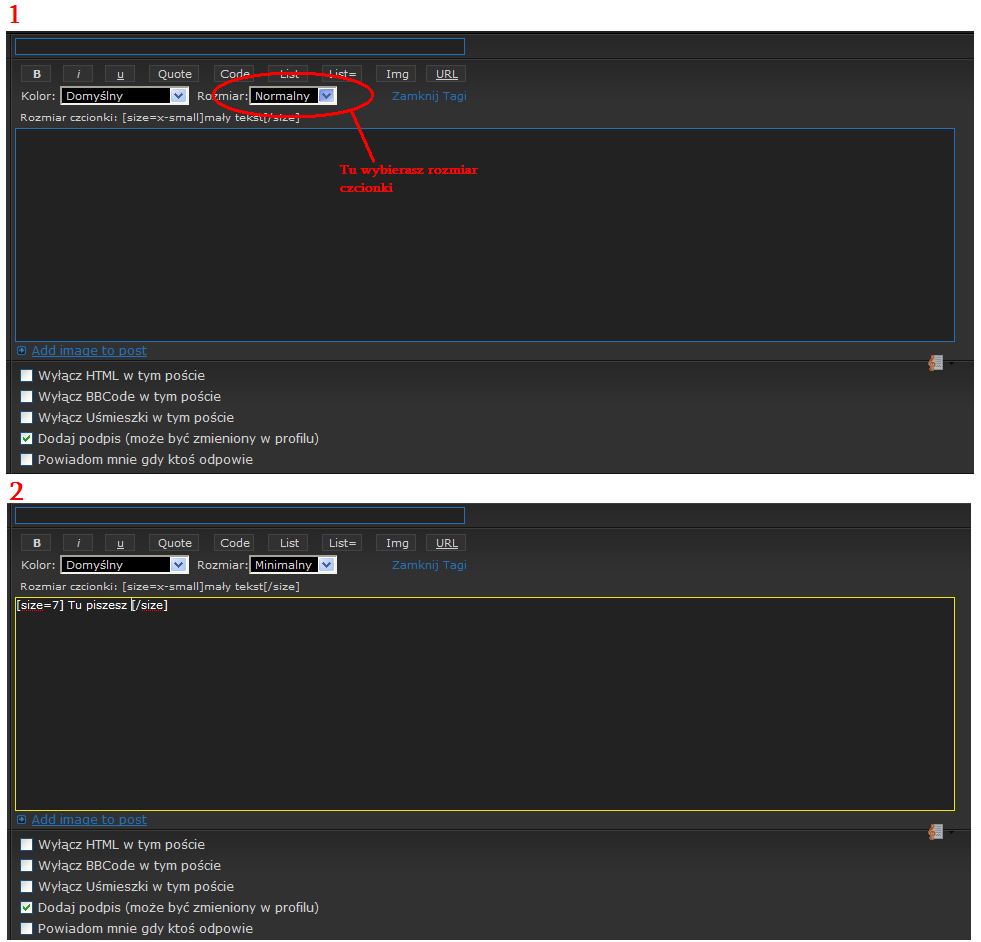The width and height of the screenshot is (981, 942).
Task: Click italic button in editor 2
Action: [x=78, y=543]
